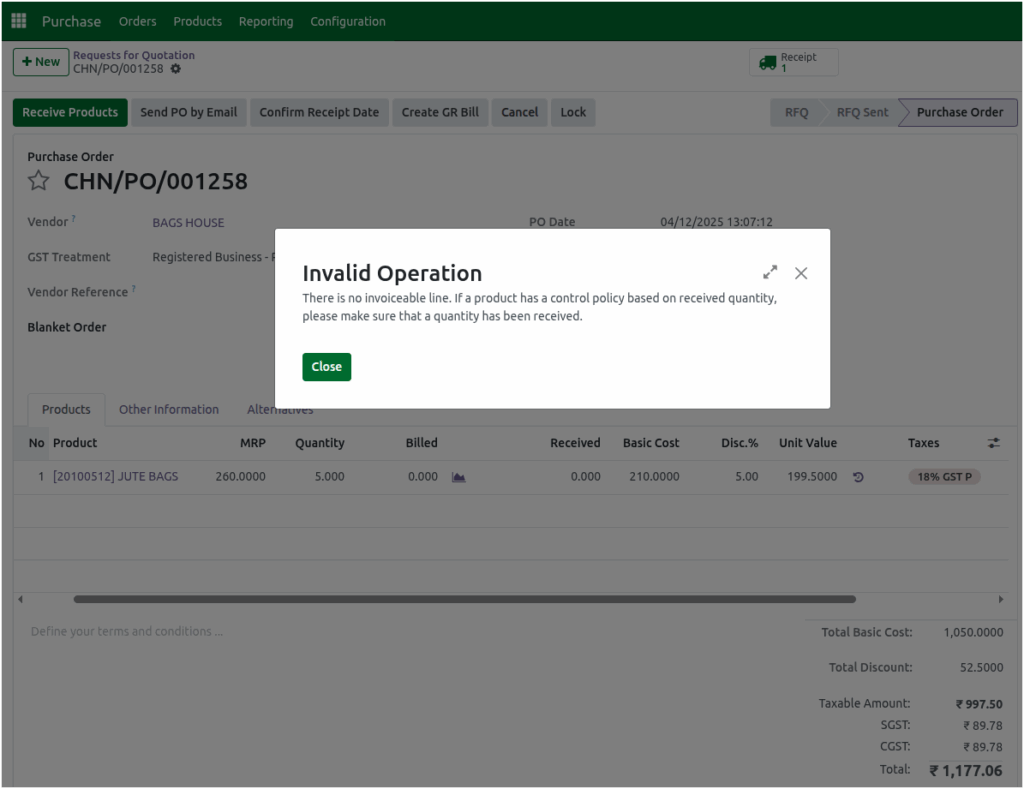Click the history revert icon next to Unit Value
This screenshot has width=1024, height=789.
(858, 477)
